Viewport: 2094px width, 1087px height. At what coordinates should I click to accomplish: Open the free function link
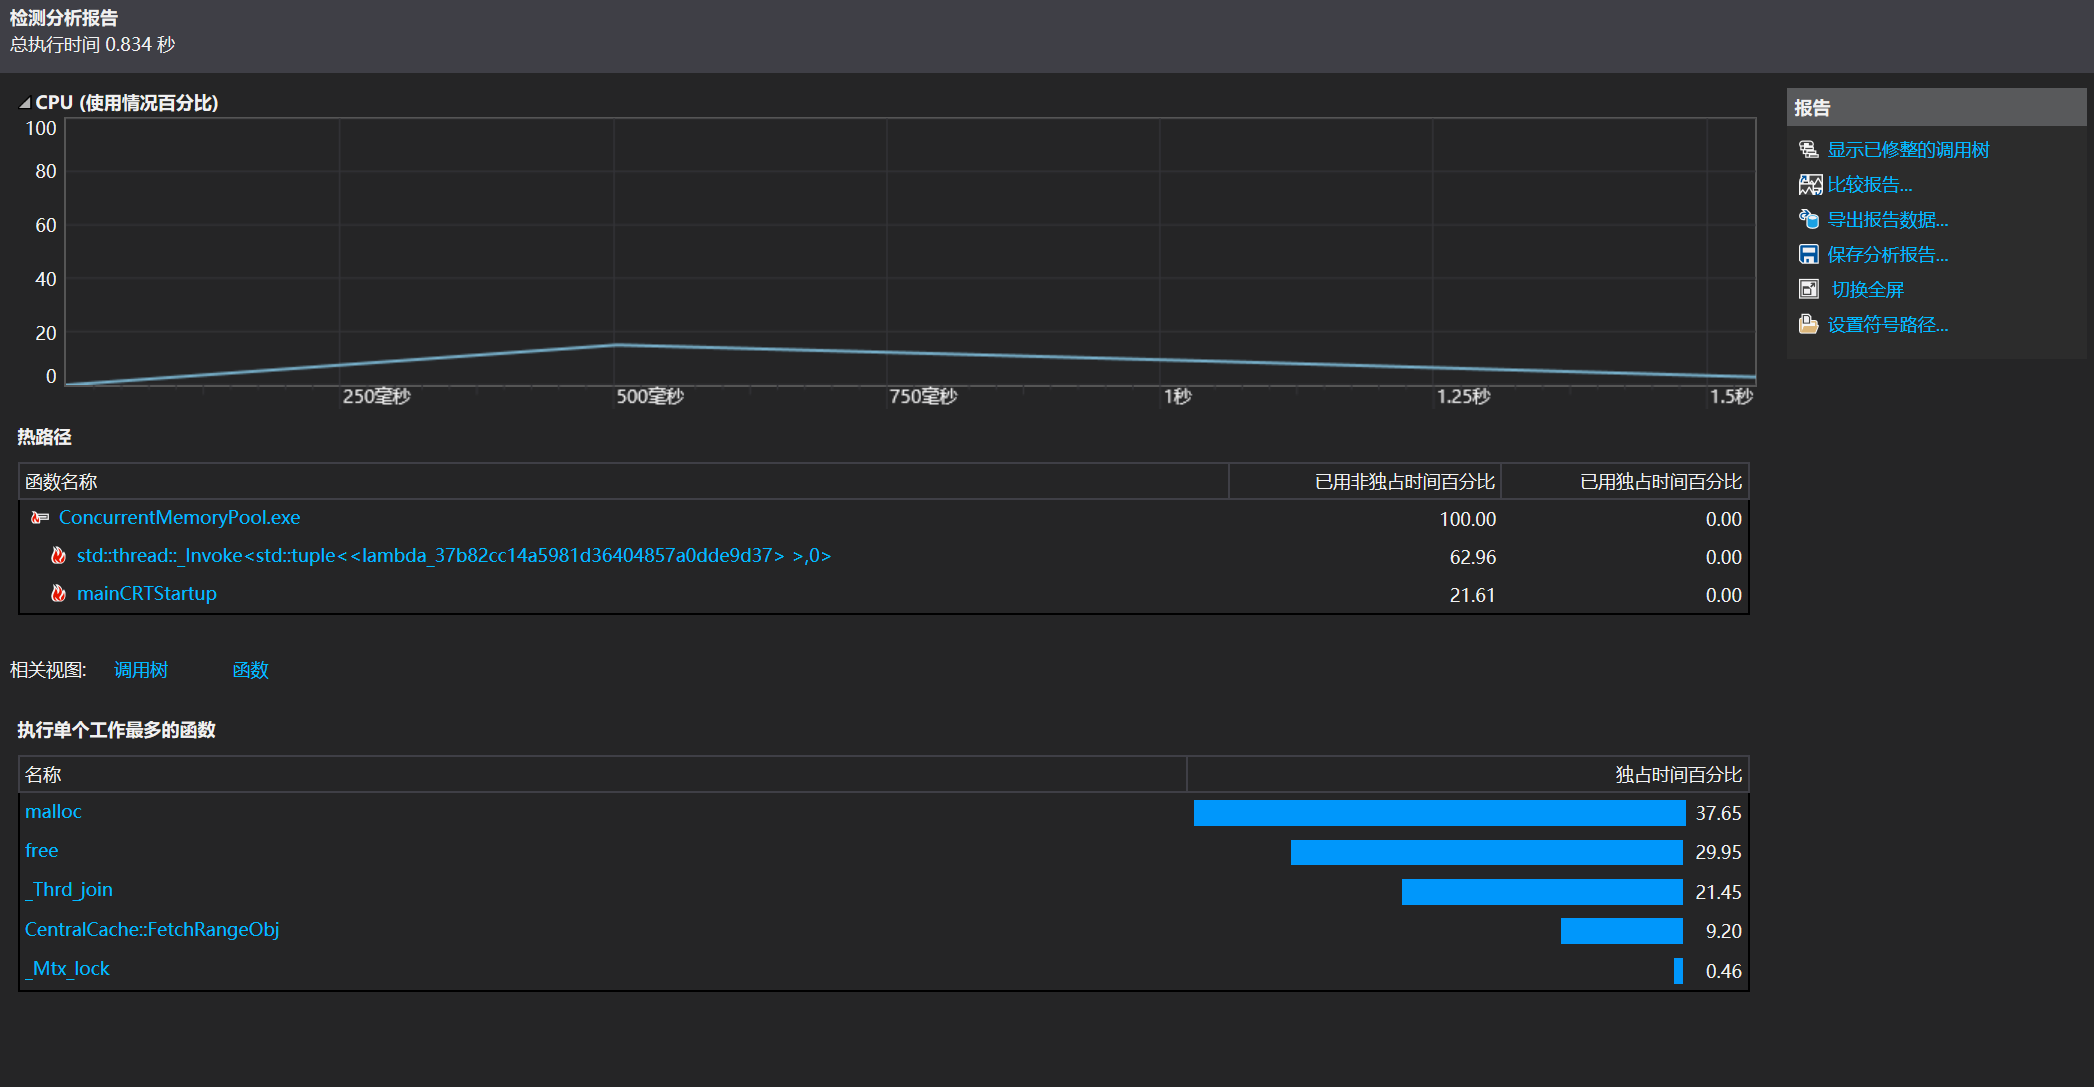point(42,851)
